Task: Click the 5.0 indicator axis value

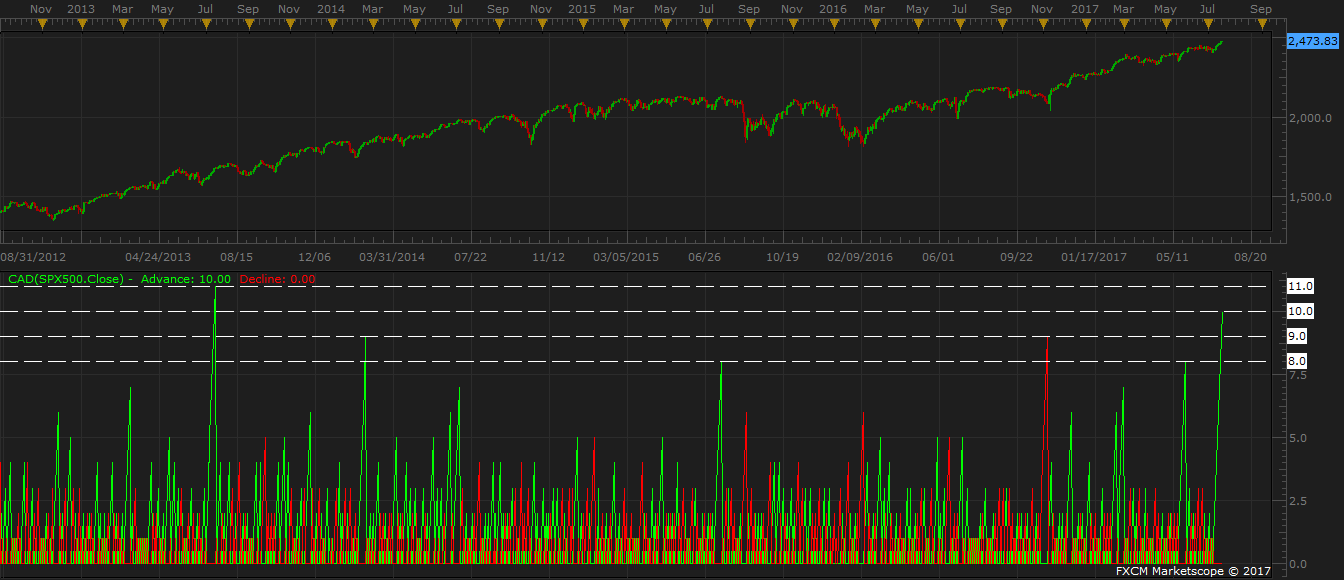Action: coord(1298,438)
